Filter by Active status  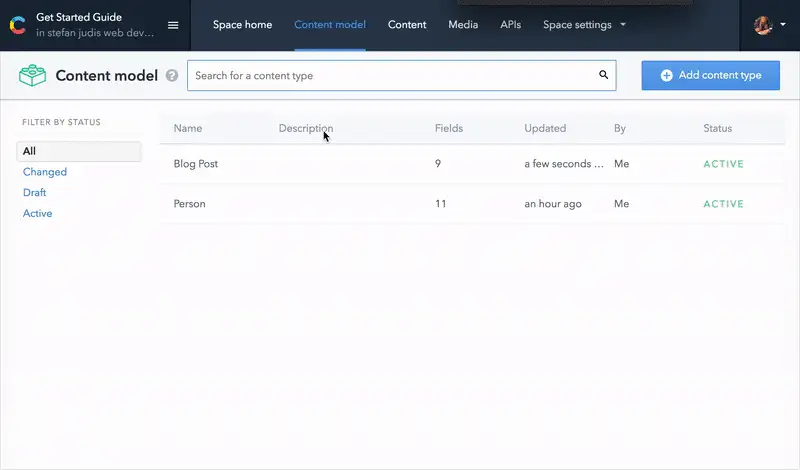pyautogui.click(x=38, y=213)
